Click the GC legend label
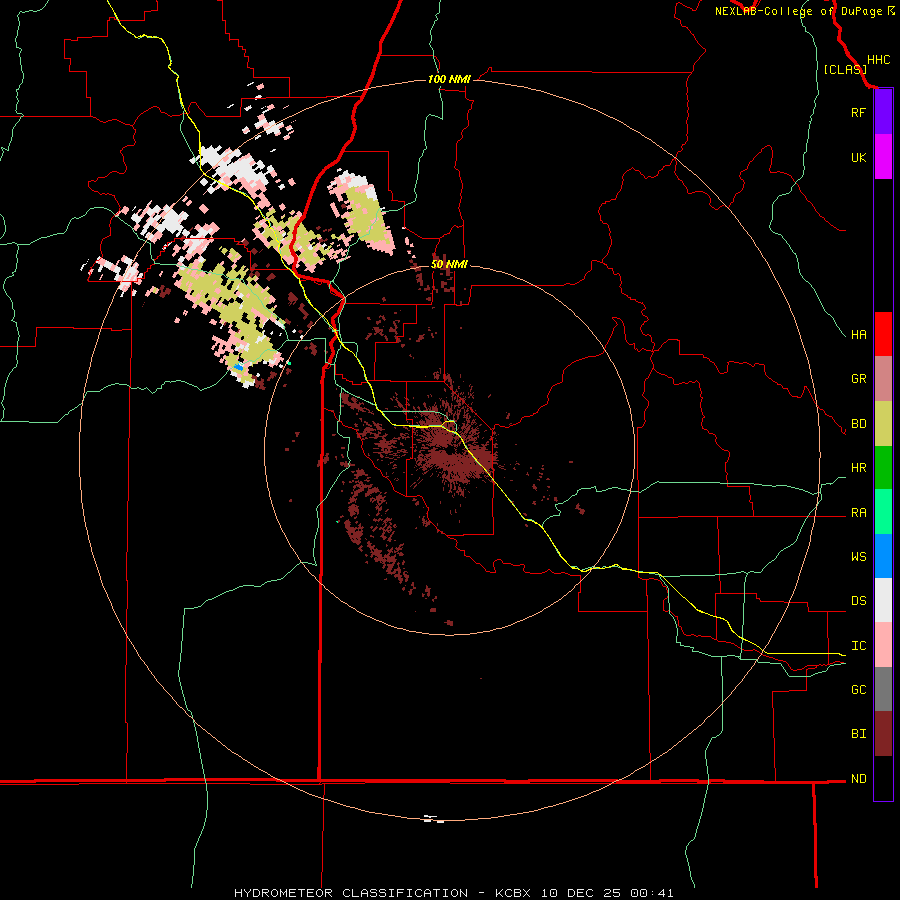 tap(858, 690)
